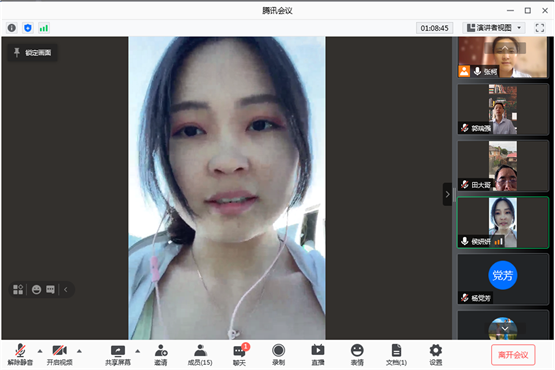The image size is (555, 370).
Task: Open the Documents (1) icon
Action: pos(396,355)
